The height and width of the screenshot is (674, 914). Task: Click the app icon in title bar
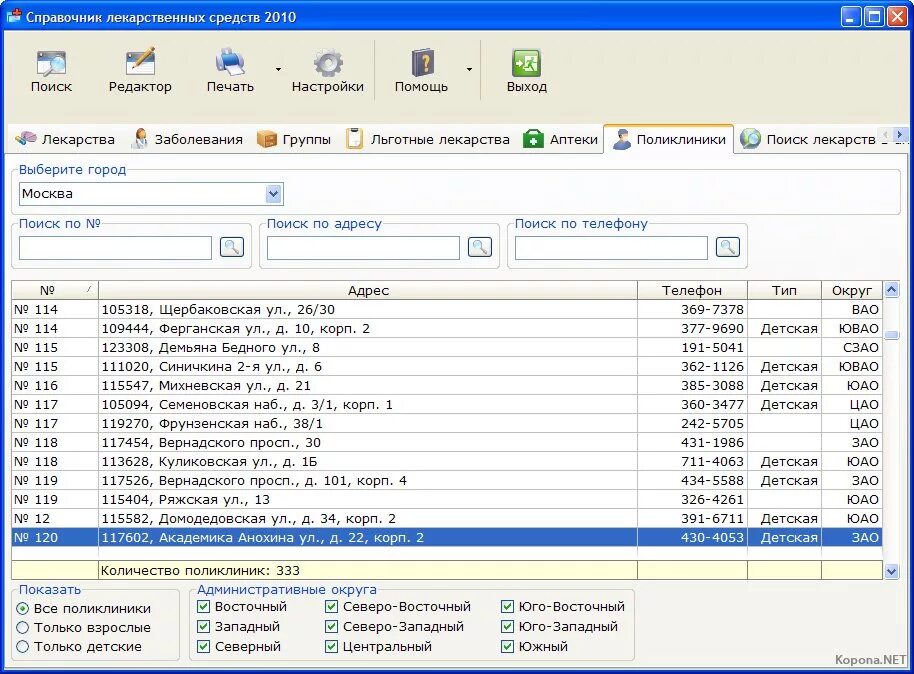click(x=13, y=16)
